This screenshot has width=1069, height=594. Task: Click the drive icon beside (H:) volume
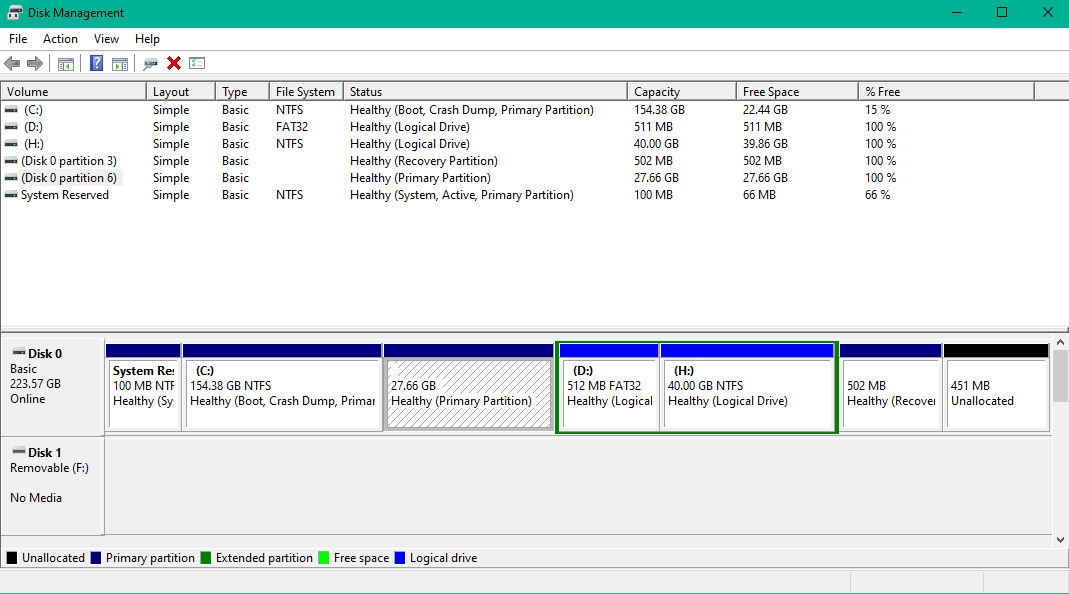(11, 143)
